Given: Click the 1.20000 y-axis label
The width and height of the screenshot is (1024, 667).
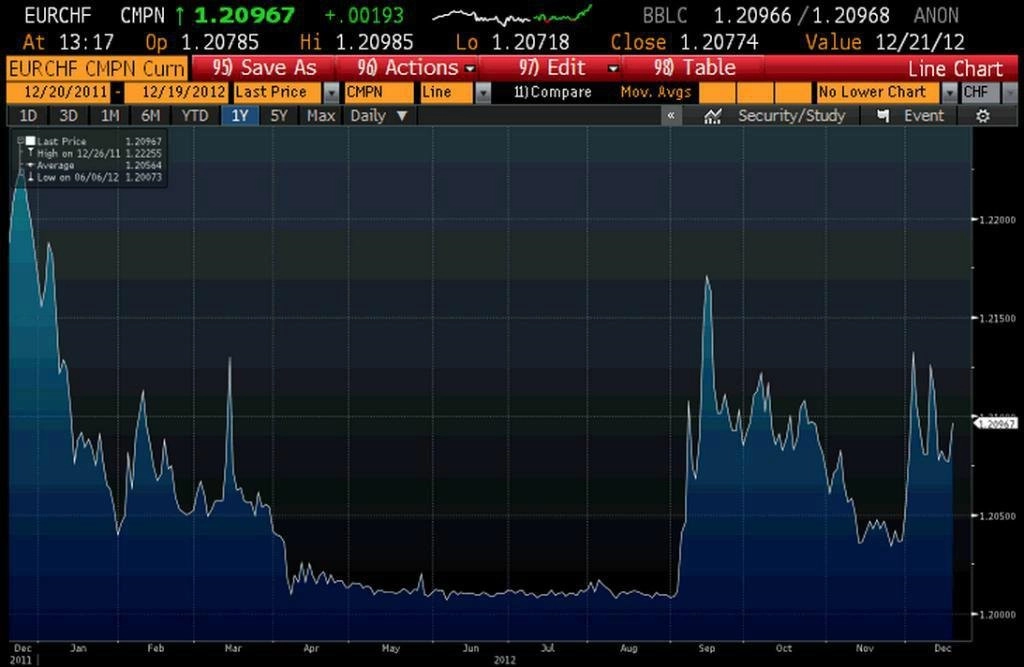Looking at the screenshot, I should (x=997, y=615).
